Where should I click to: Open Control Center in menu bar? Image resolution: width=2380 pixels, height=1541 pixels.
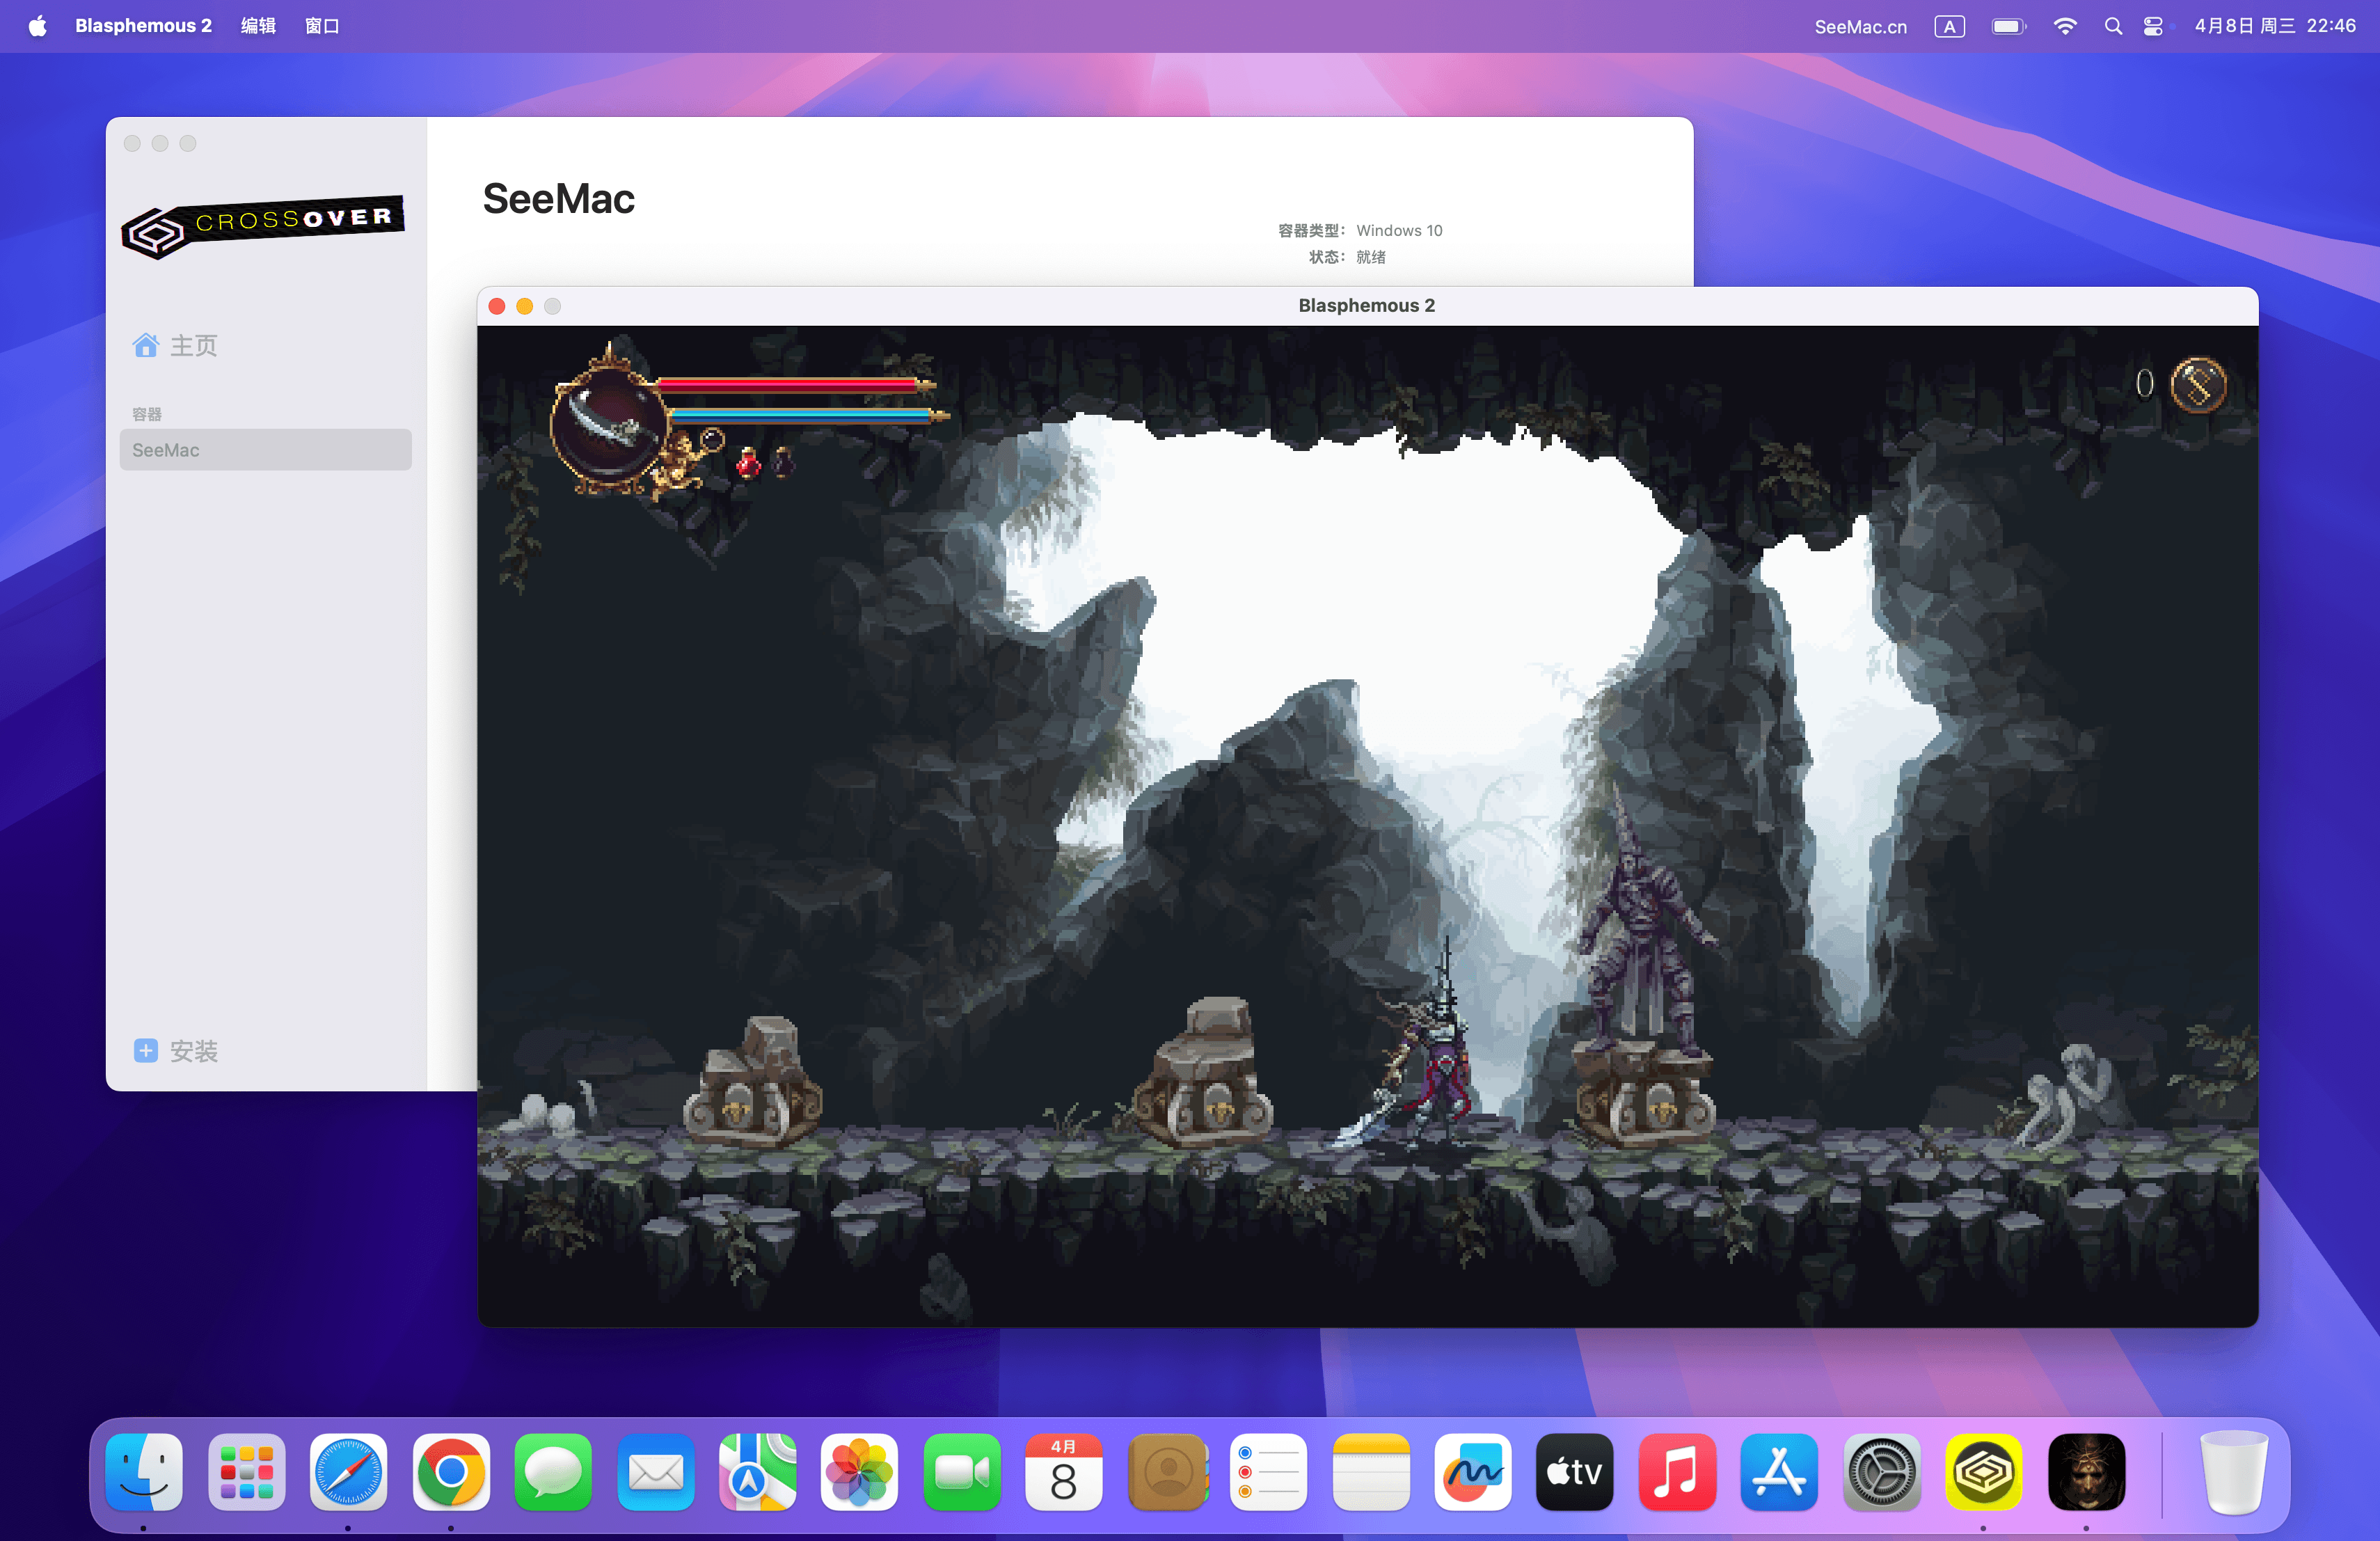2153,26
